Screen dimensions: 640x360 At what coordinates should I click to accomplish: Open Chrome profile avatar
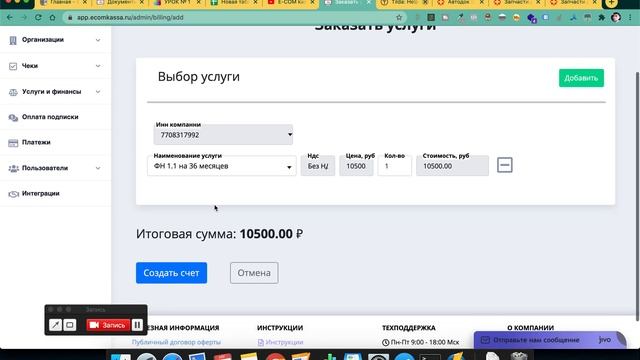pyautogui.click(x=616, y=17)
